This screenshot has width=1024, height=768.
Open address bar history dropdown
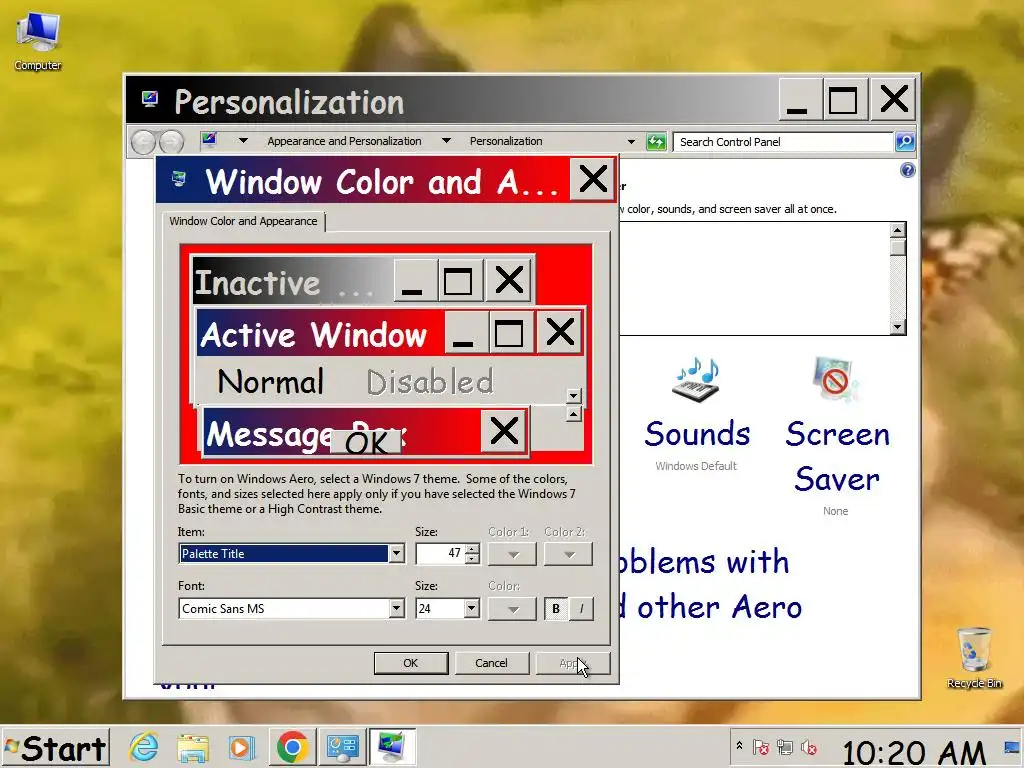coord(631,141)
